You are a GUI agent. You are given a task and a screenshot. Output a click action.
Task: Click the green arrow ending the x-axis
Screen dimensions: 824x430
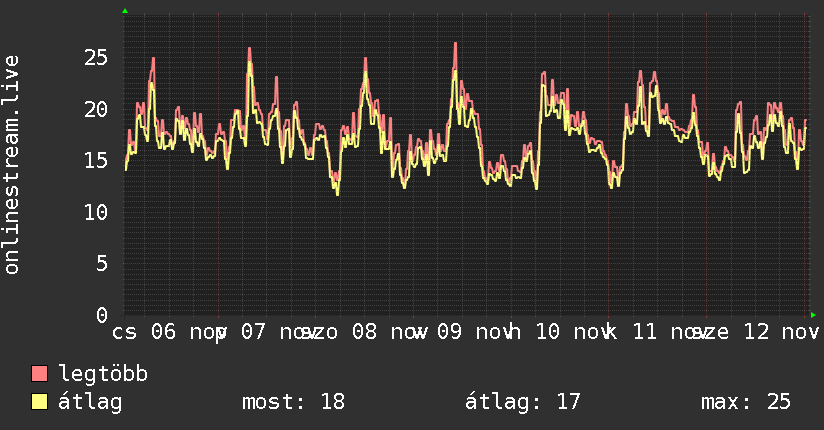(813, 315)
